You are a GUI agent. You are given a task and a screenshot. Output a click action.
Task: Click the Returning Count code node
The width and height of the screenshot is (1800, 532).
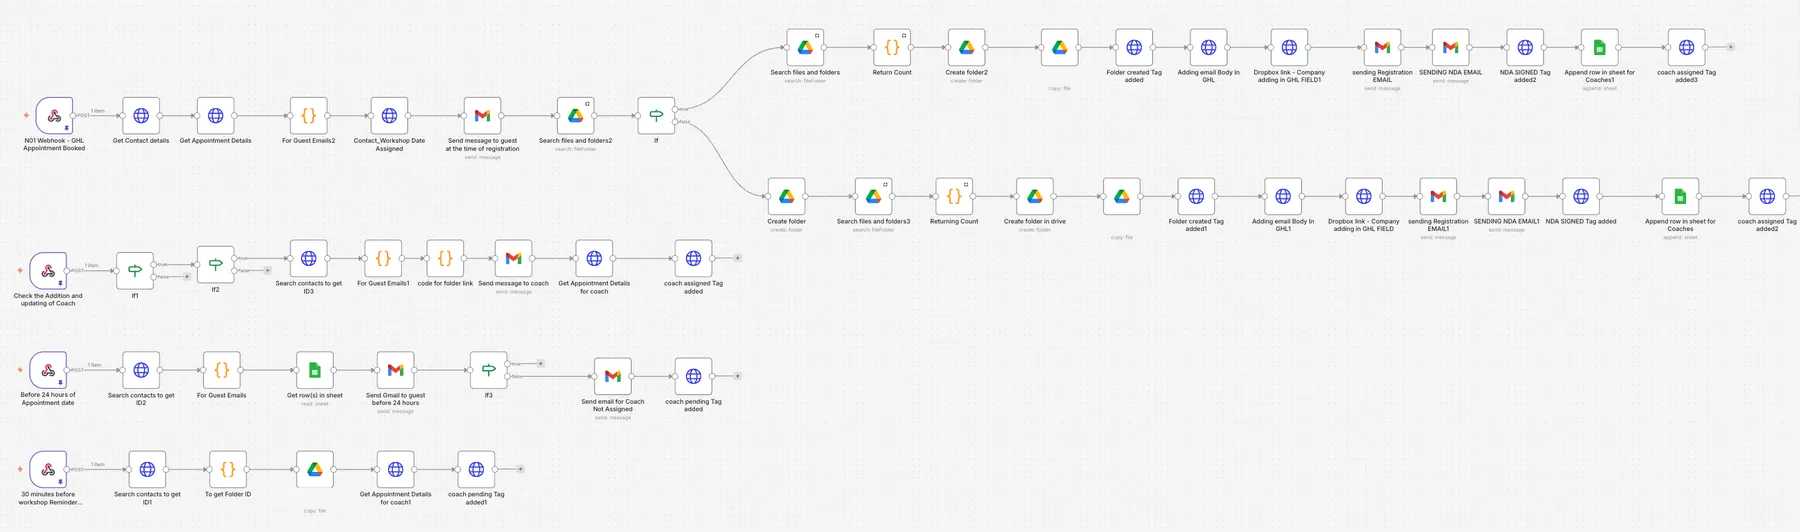coord(954,197)
